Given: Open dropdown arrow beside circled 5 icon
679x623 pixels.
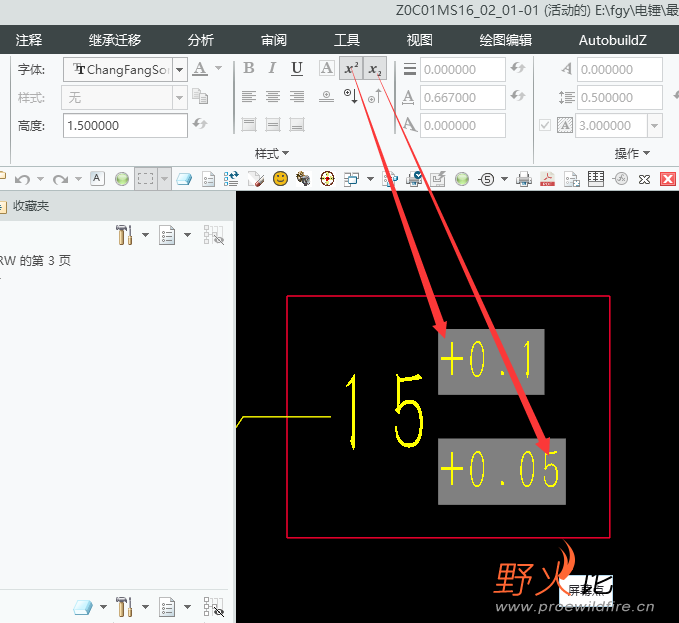Looking at the screenshot, I should [x=504, y=179].
